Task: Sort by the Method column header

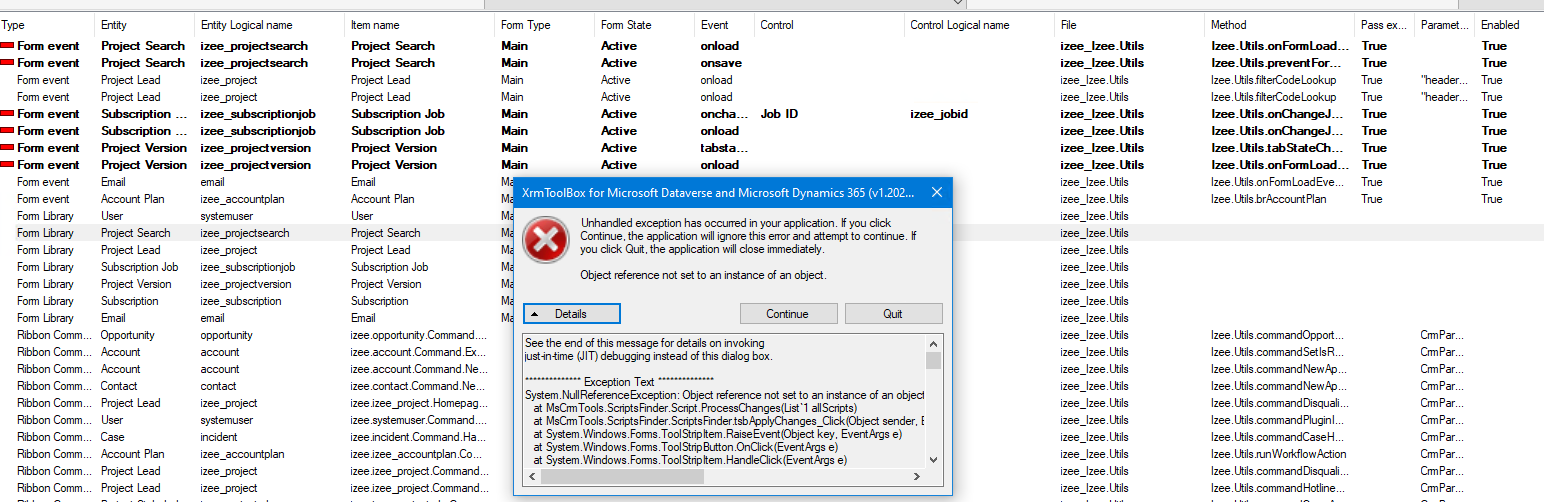Action: (1229, 25)
